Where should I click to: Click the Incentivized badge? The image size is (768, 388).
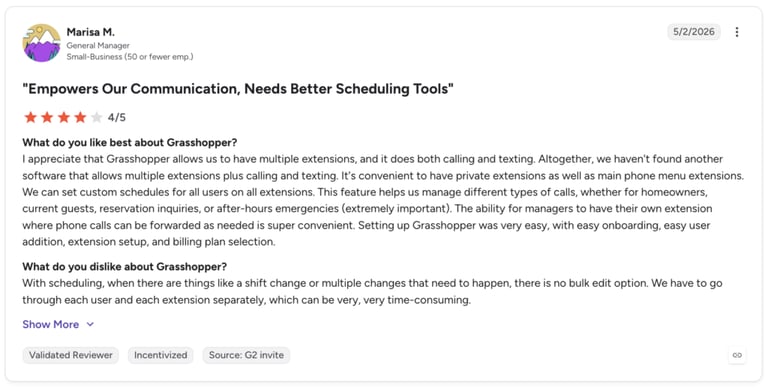click(x=161, y=355)
